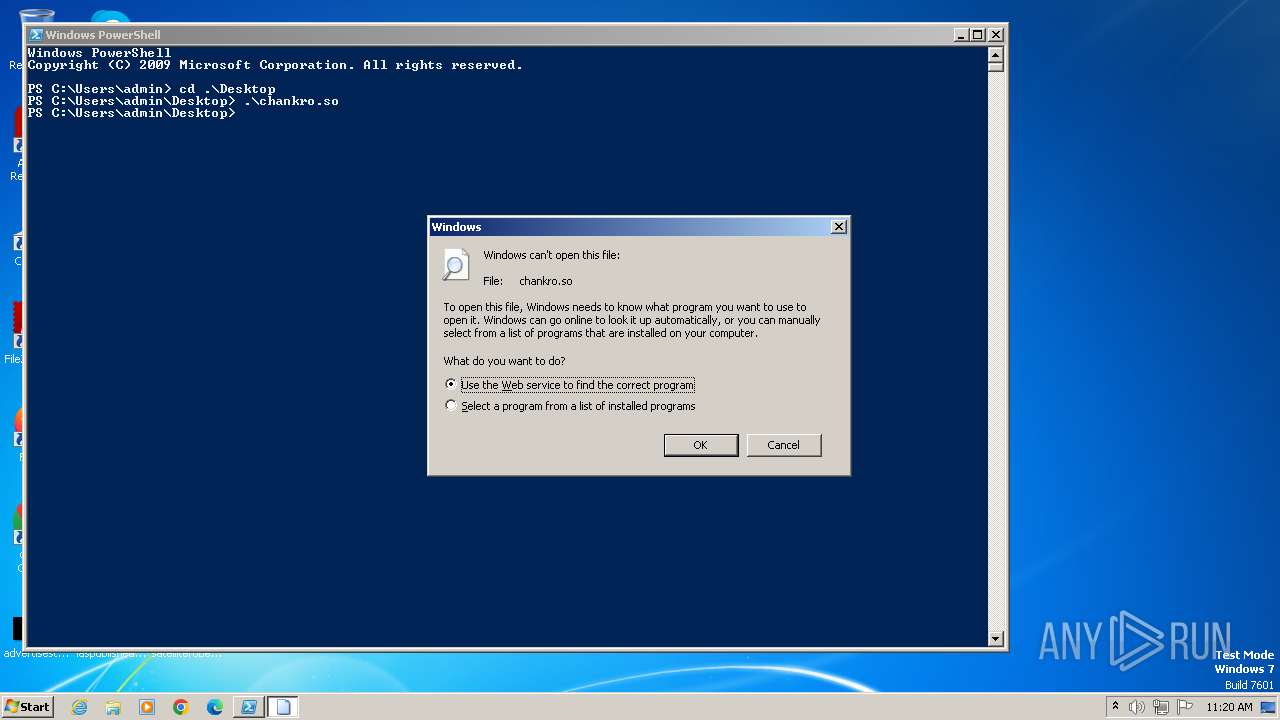Click the 'cd .\Desktop' command line
Image resolution: width=1280 pixels, height=720 pixels.
[x=227, y=89]
